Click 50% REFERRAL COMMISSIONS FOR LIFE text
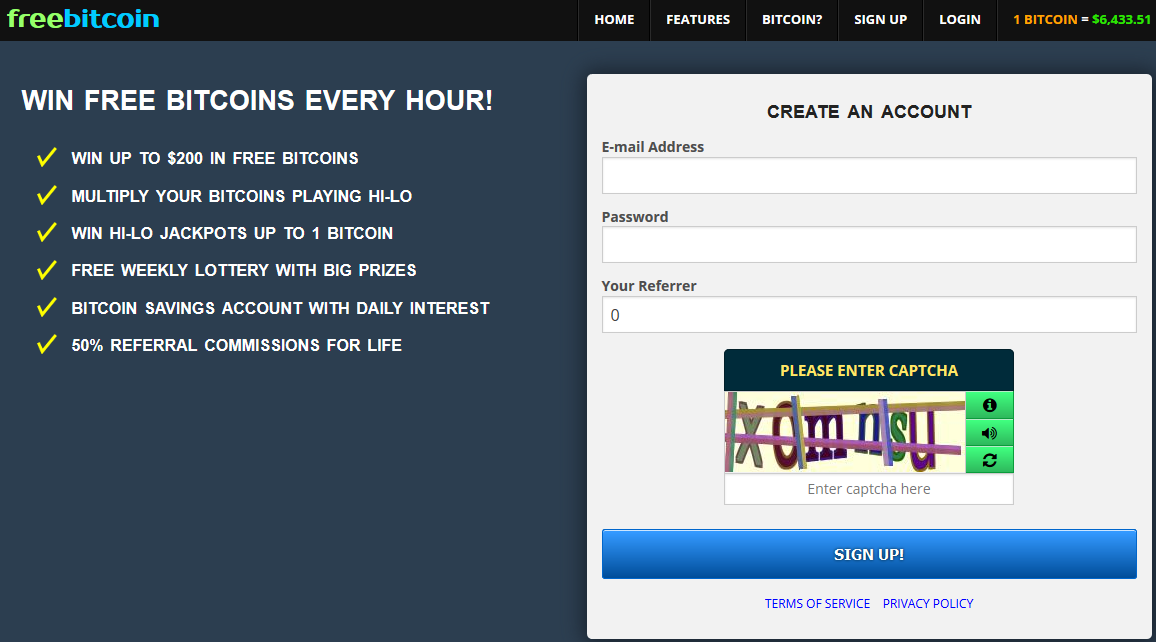1156x642 pixels. pyautogui.click(x=237, y=345)
